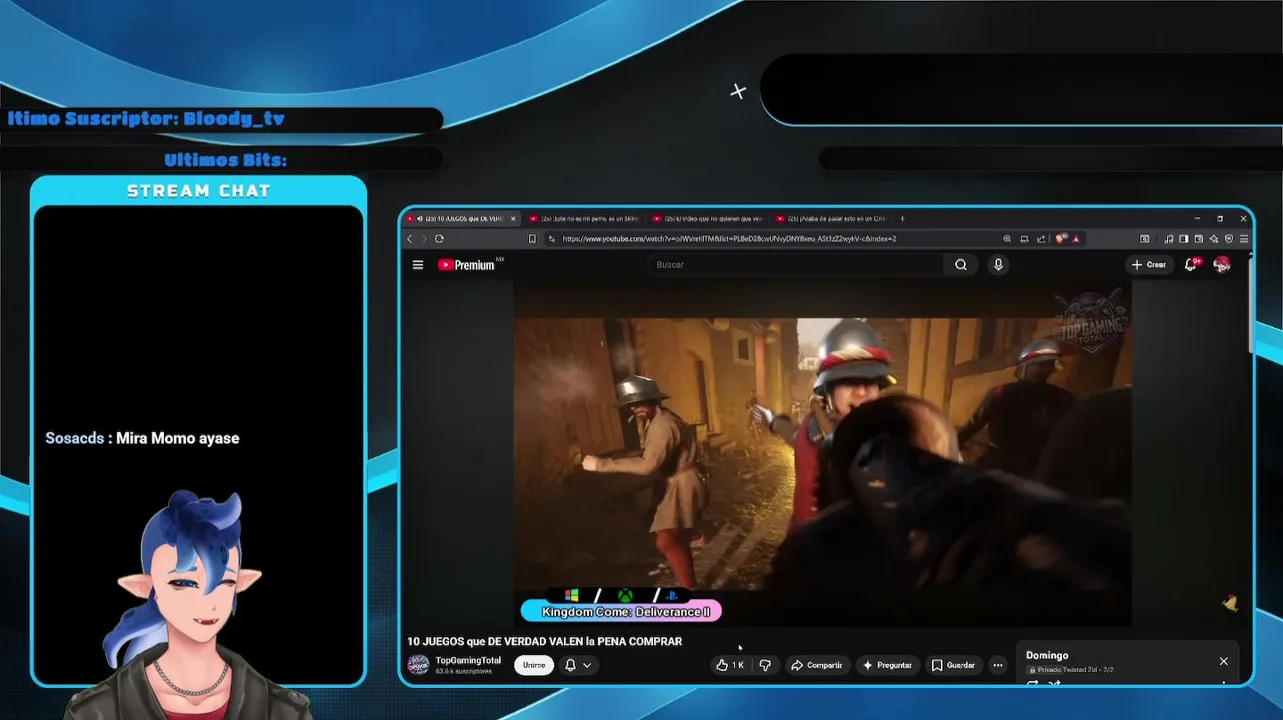Click the Buscar search input field
1283x720 pixels.
click(797, 265)
